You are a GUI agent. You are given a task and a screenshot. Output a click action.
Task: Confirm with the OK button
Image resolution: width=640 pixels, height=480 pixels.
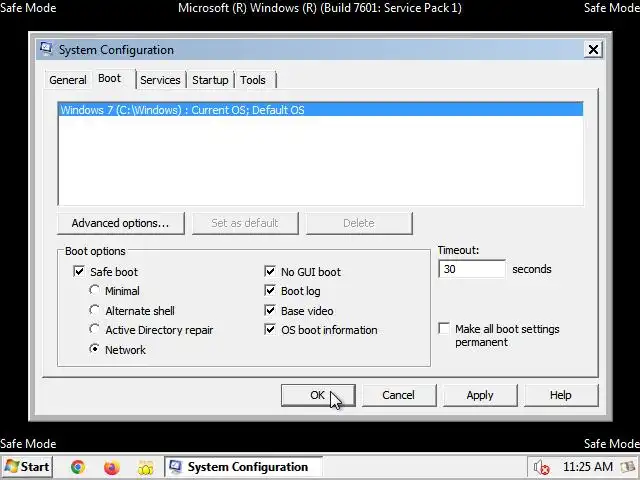coord(318,395)
